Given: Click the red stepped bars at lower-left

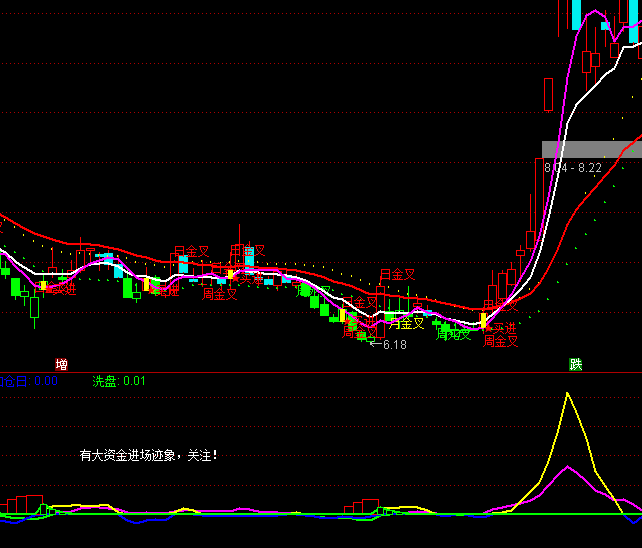Looking at the screenshot, I should (x=24, y=503).
